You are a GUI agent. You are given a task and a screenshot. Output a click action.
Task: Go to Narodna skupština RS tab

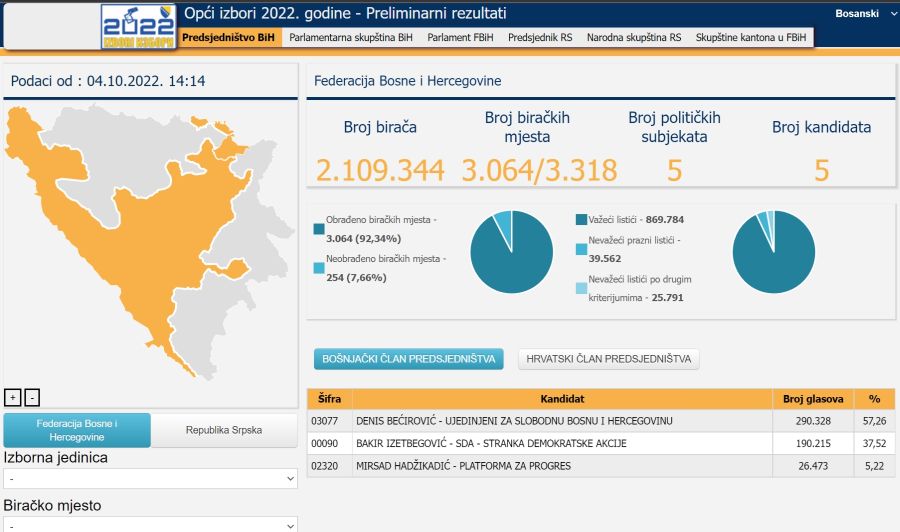click(634, 37)
